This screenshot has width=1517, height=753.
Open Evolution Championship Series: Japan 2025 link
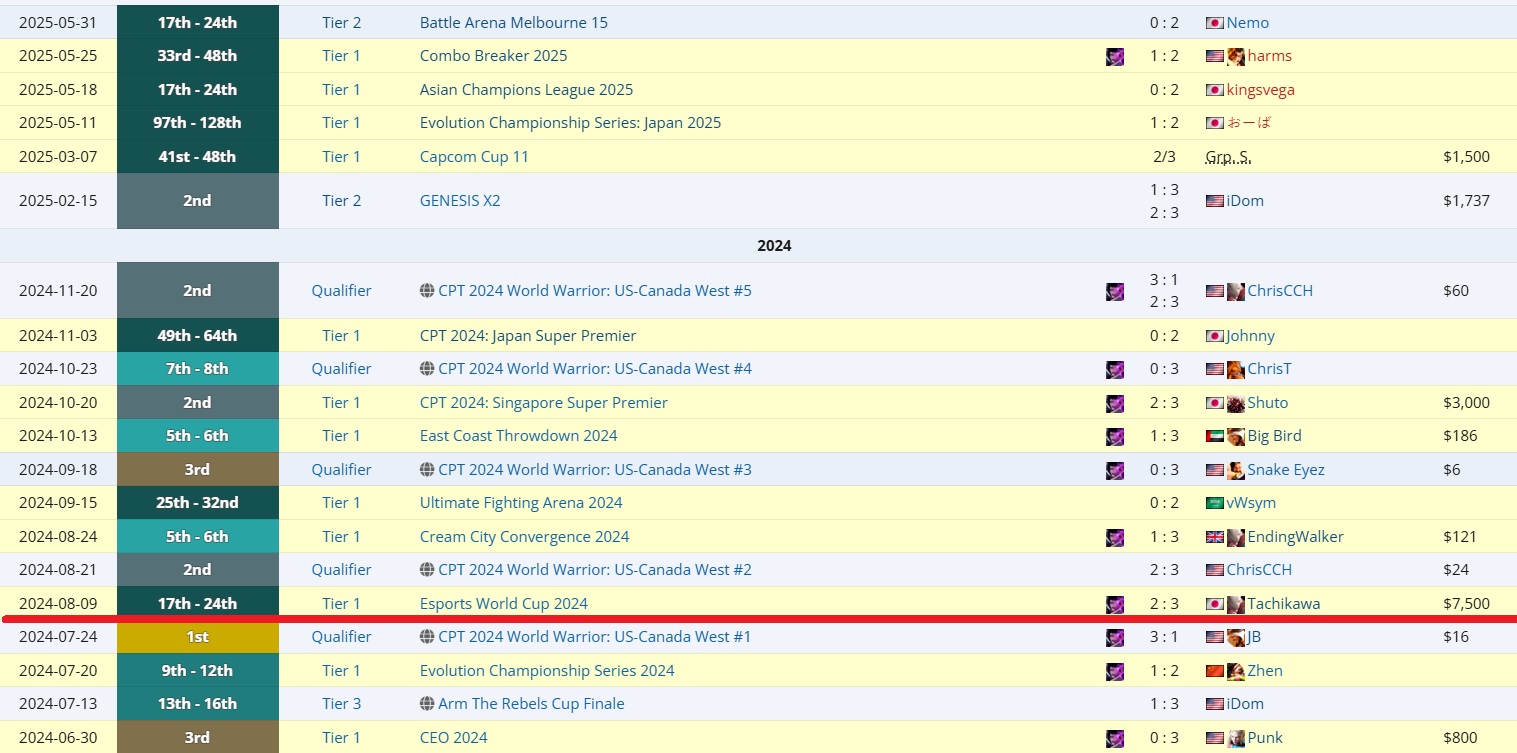[x=570, y=123]
